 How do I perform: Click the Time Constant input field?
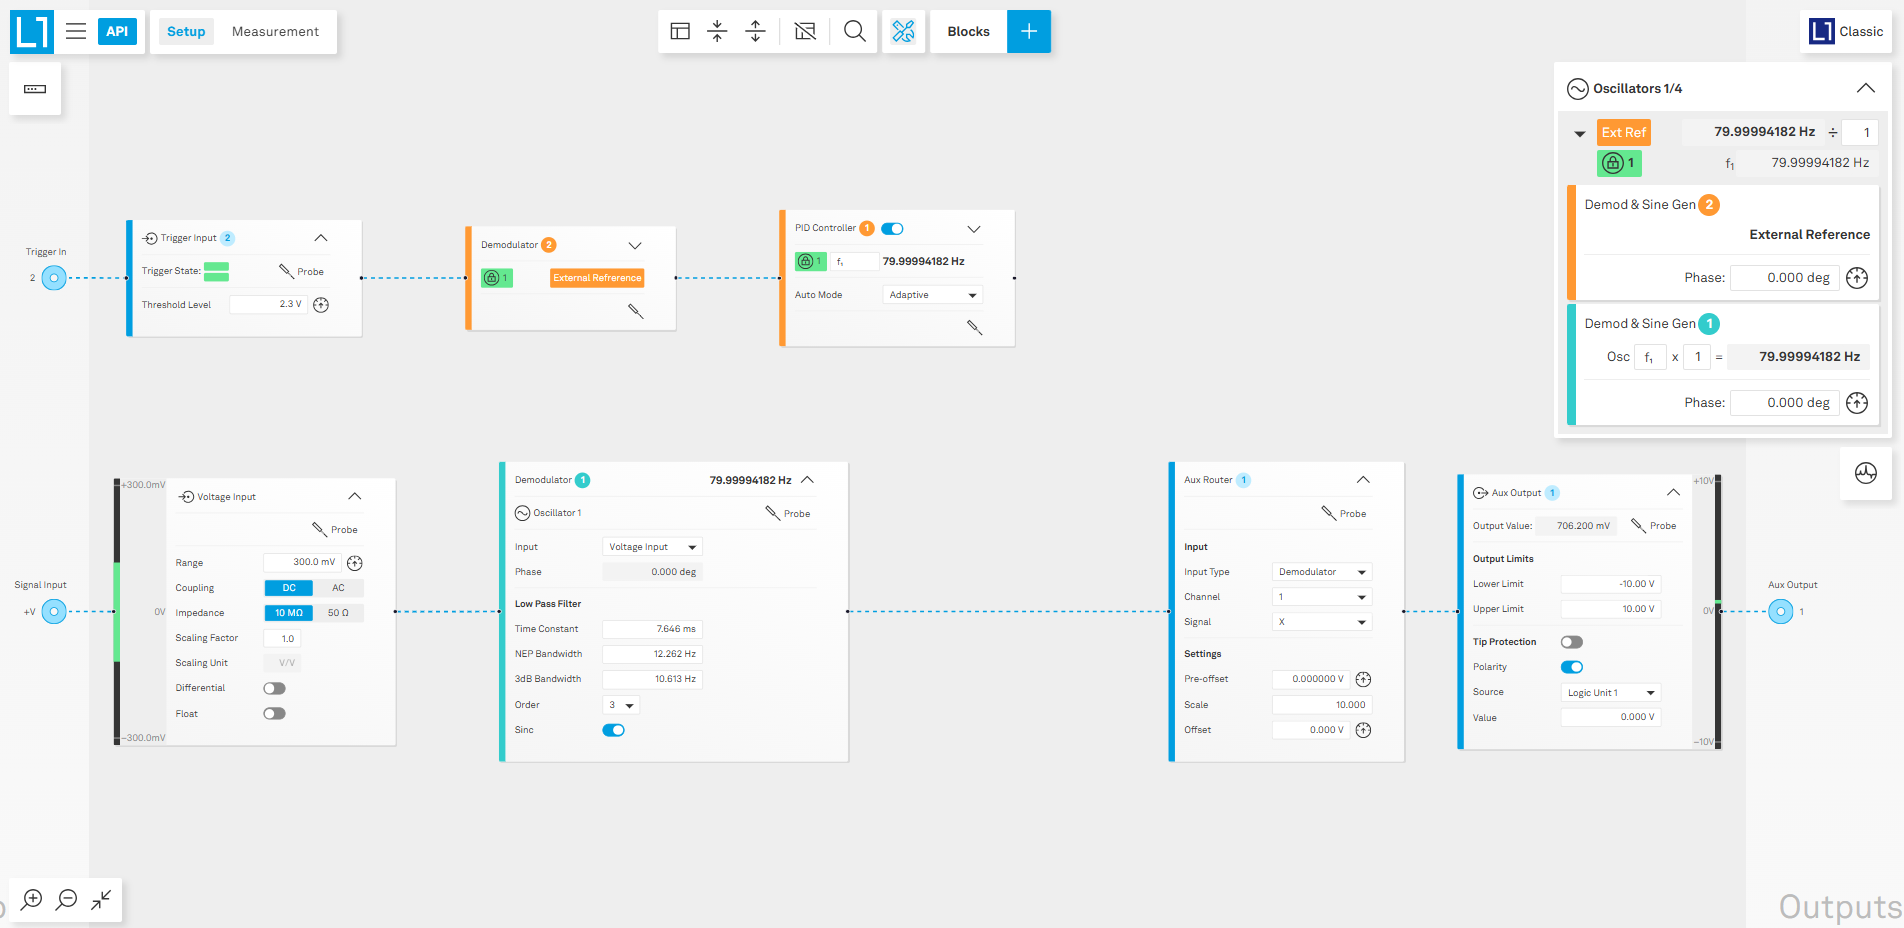click(x=652, y=629)
